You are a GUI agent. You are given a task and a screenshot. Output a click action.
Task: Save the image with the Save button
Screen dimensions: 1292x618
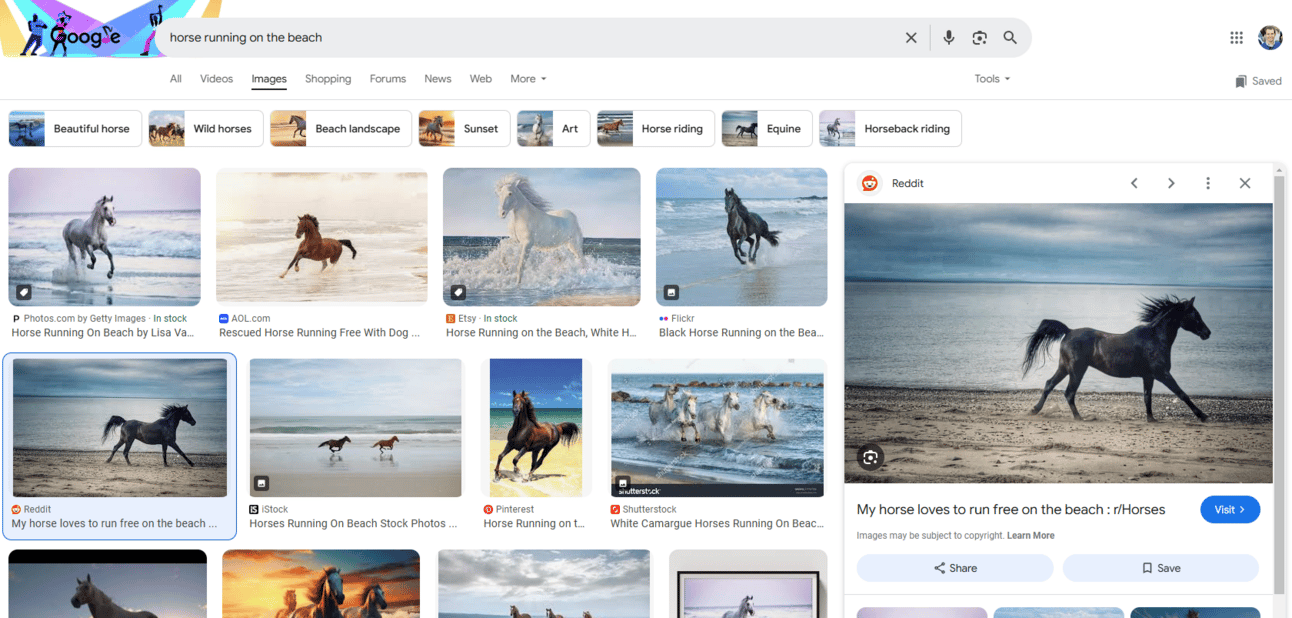click(x=1161, y=568)
